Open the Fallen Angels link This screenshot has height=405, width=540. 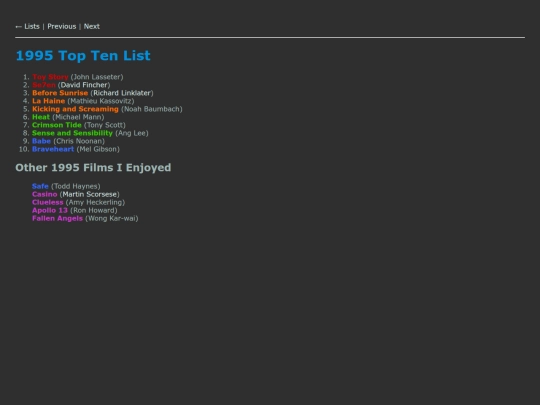(x=58, y=218)
